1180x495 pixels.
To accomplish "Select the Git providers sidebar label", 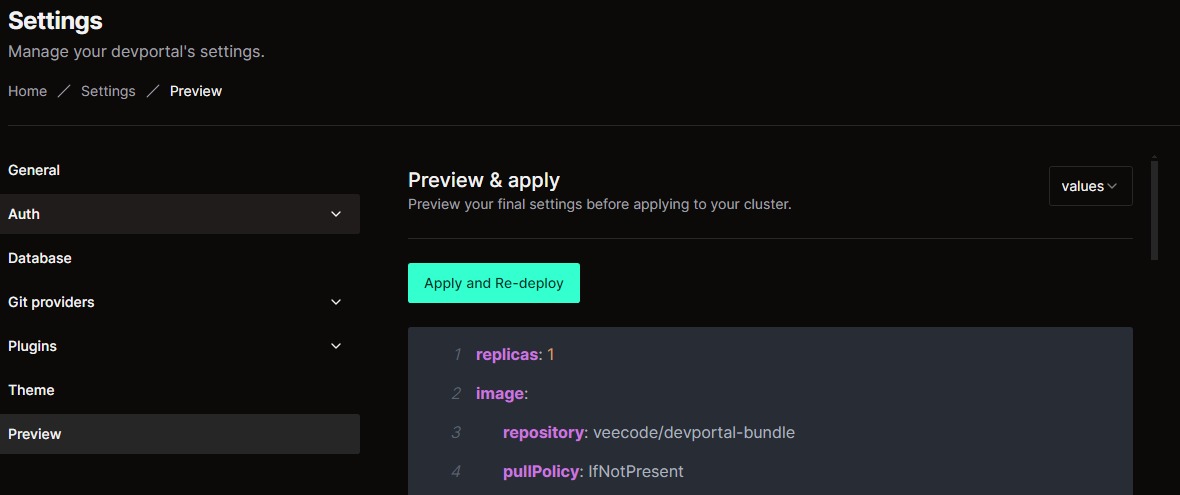I will [51, 302].
